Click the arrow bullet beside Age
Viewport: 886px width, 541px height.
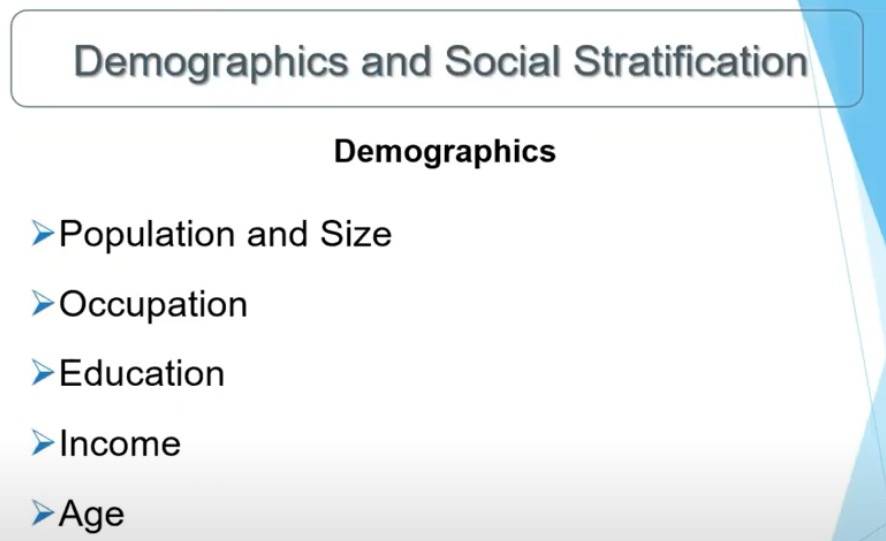tap(43, 513)
